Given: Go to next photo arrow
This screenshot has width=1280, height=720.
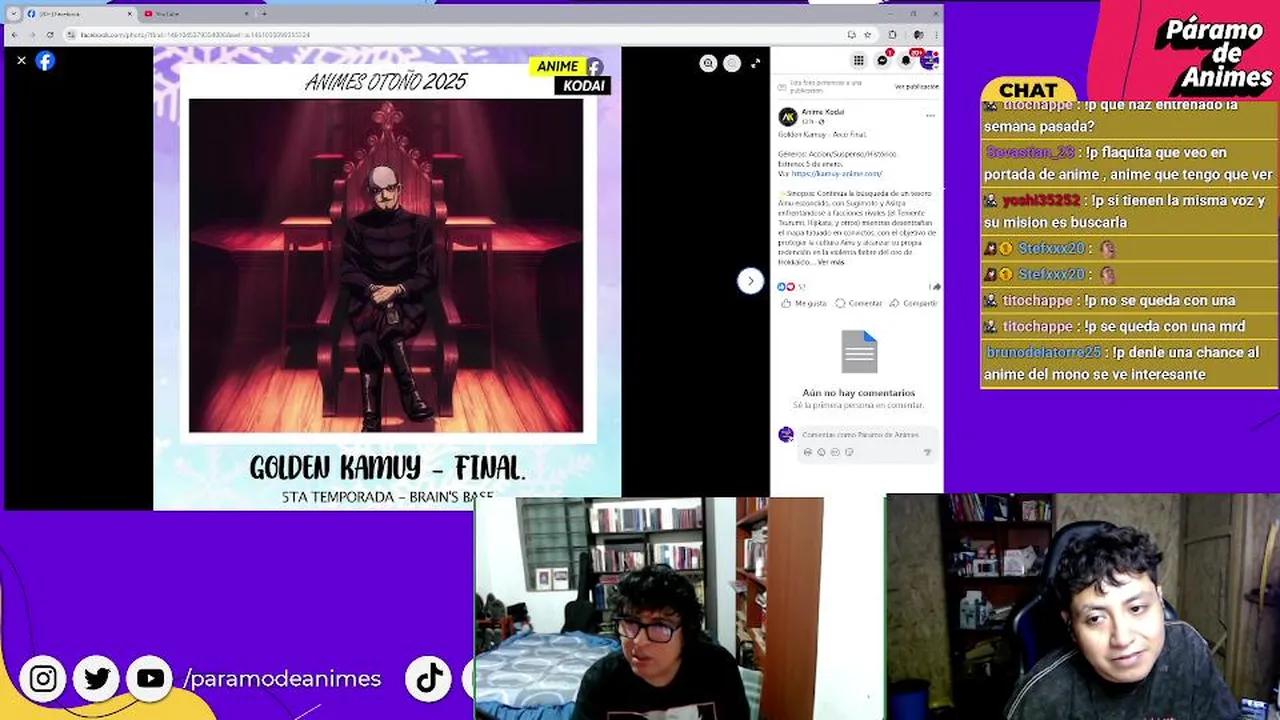Looking at the screenshot, I should point(750,281).
